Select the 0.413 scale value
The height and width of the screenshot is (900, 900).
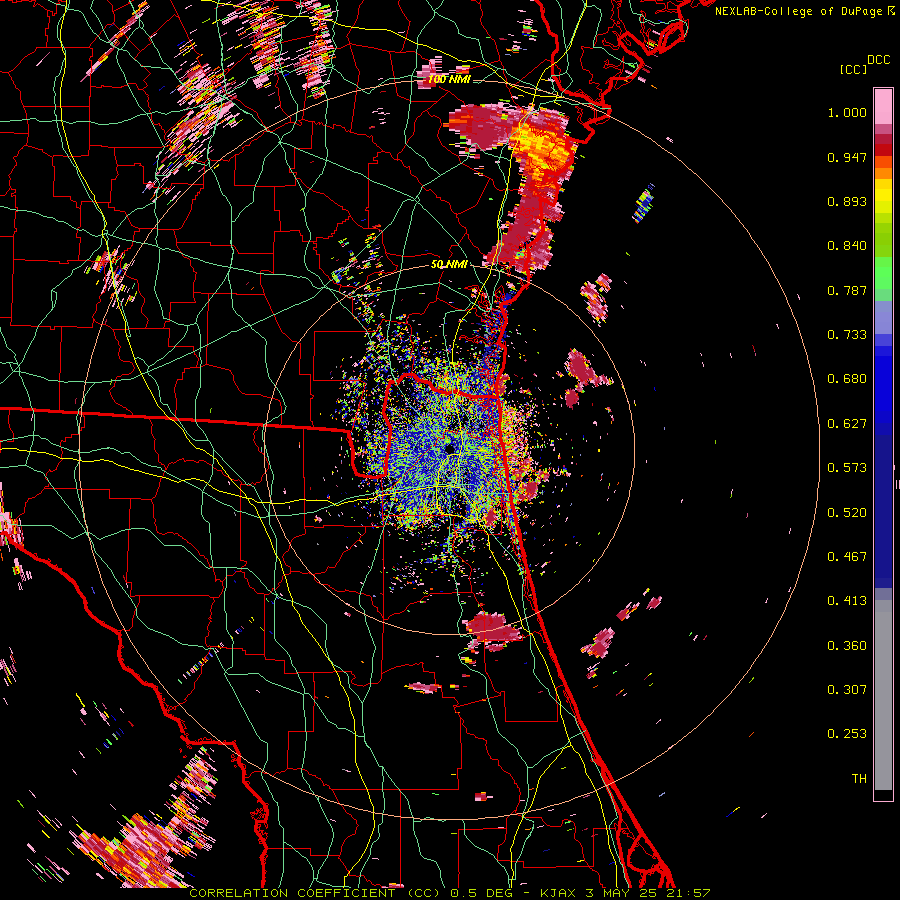pos(847,601)
